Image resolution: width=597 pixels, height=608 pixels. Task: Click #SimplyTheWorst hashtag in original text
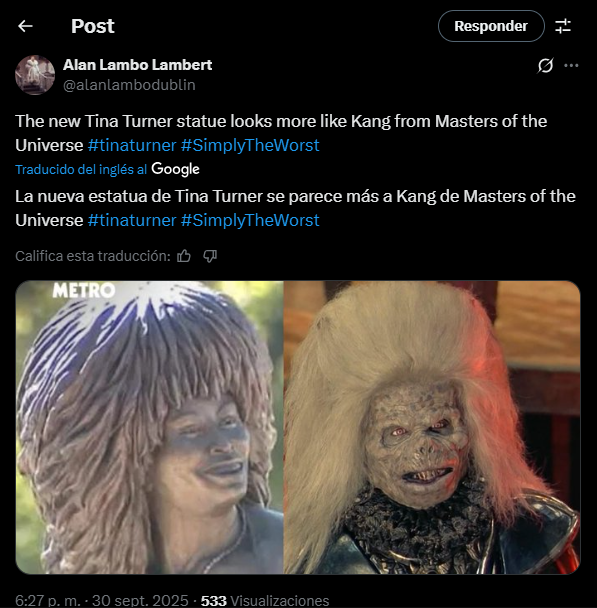[x=250, y=145]
